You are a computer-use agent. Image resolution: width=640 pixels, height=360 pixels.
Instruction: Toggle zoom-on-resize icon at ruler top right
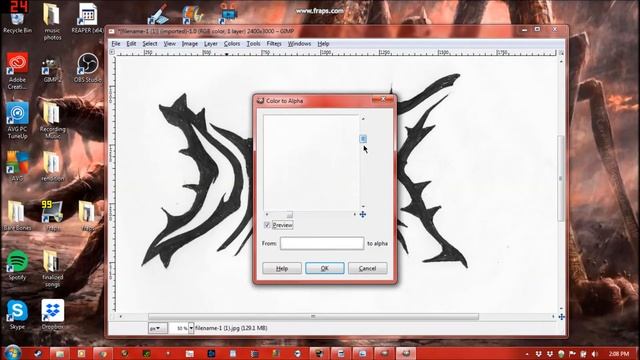[x=562, y=53]
